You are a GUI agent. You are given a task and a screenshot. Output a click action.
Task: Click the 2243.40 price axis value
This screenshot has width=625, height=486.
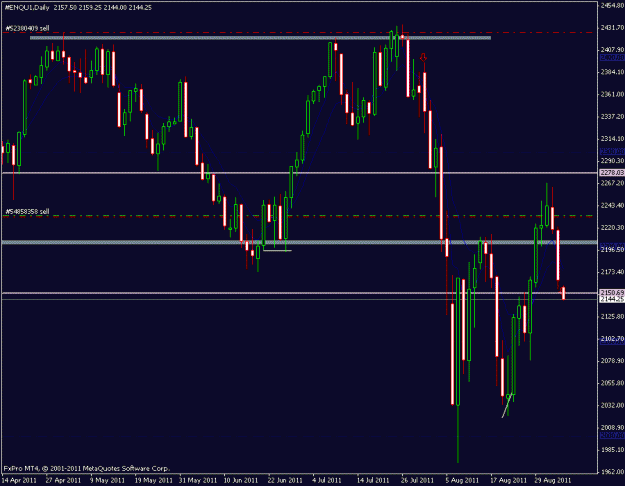coord(612,205)
